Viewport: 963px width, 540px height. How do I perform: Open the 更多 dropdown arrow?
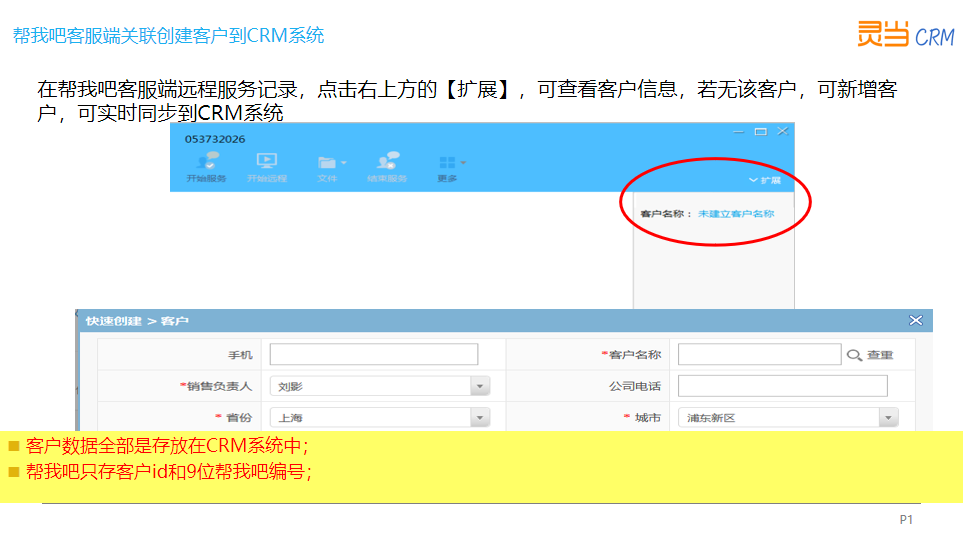pos(462,163)
